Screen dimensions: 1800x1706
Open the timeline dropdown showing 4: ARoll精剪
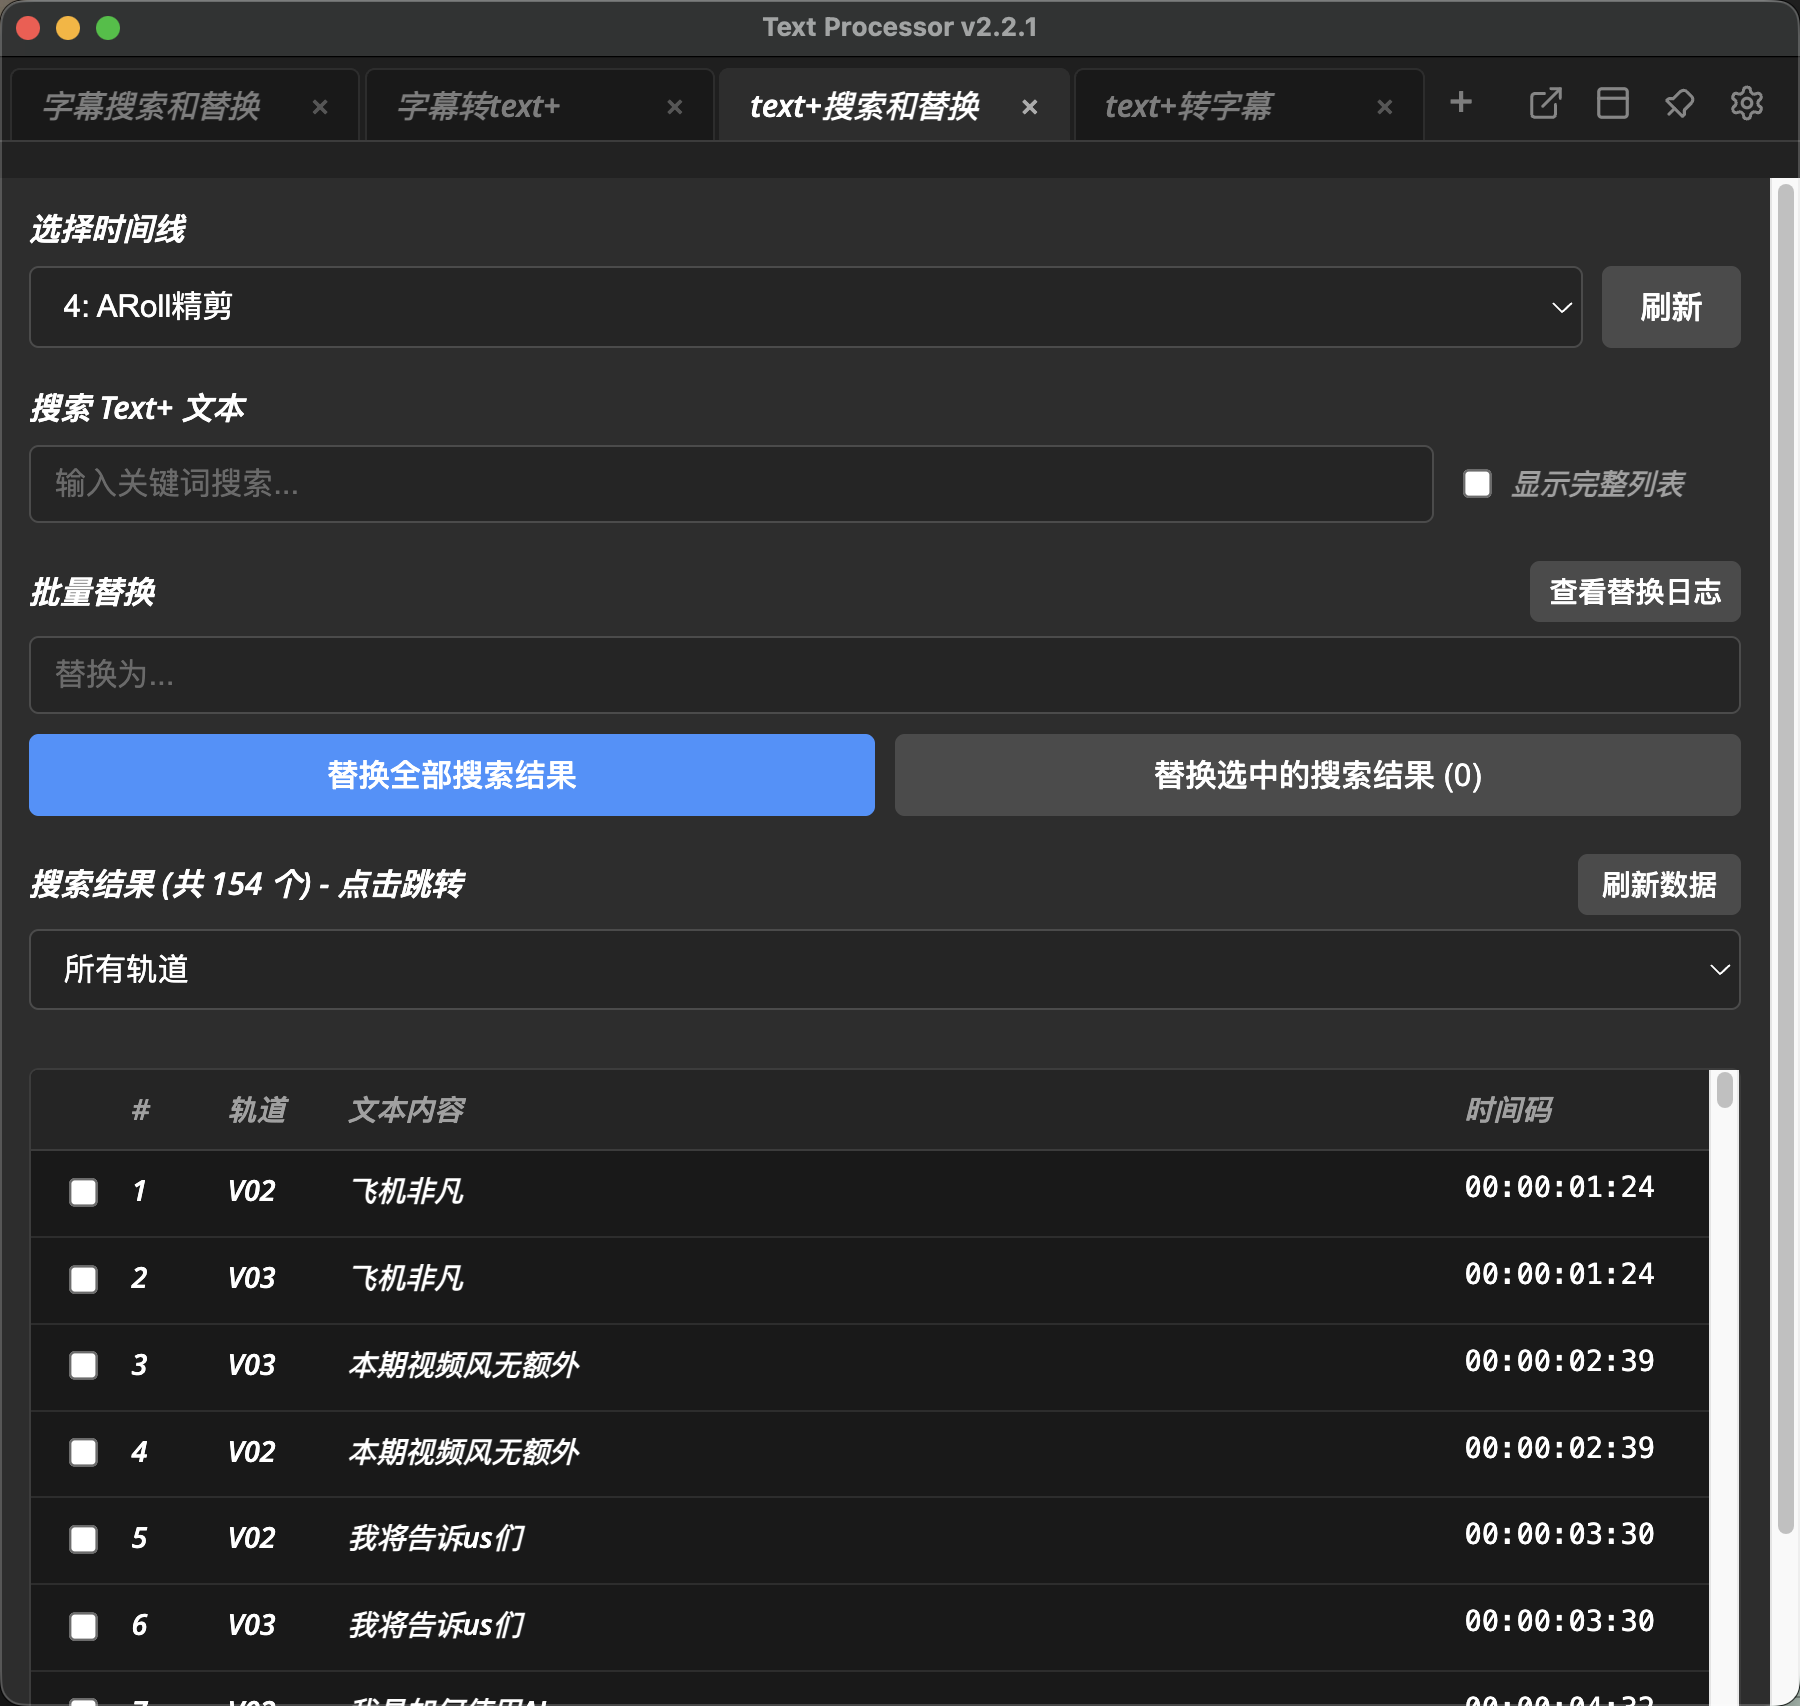(x=805, y=307)
